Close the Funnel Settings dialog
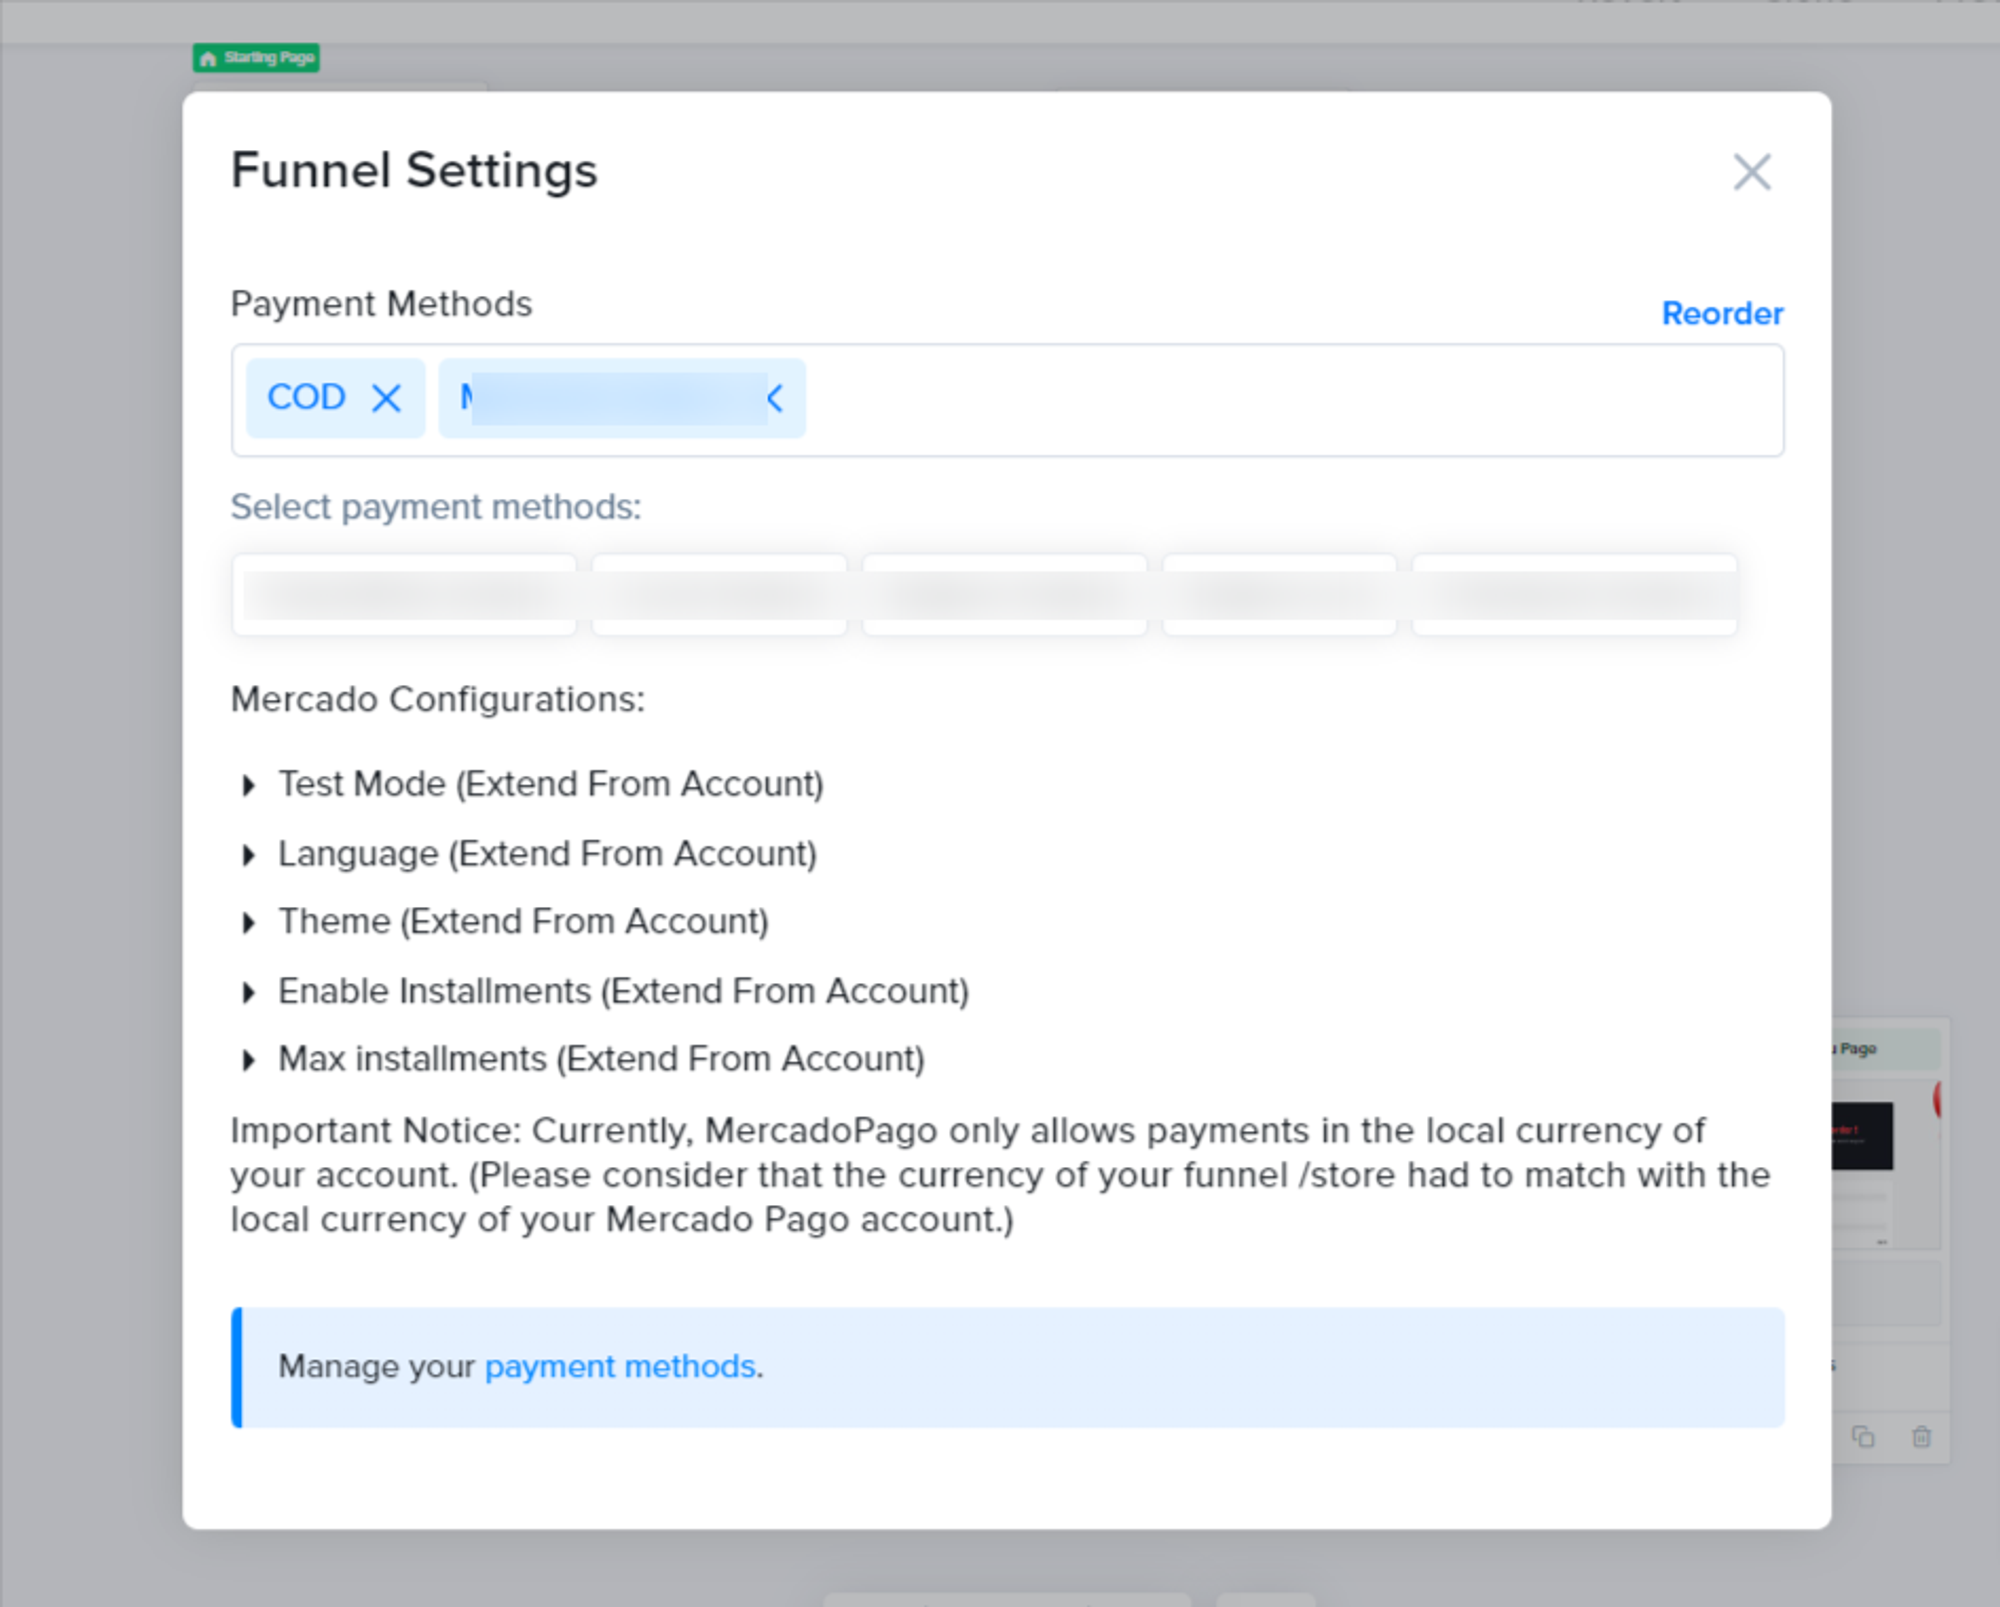The width and height of the screenshot is (2000, 1607). [x=1751, y=172]
